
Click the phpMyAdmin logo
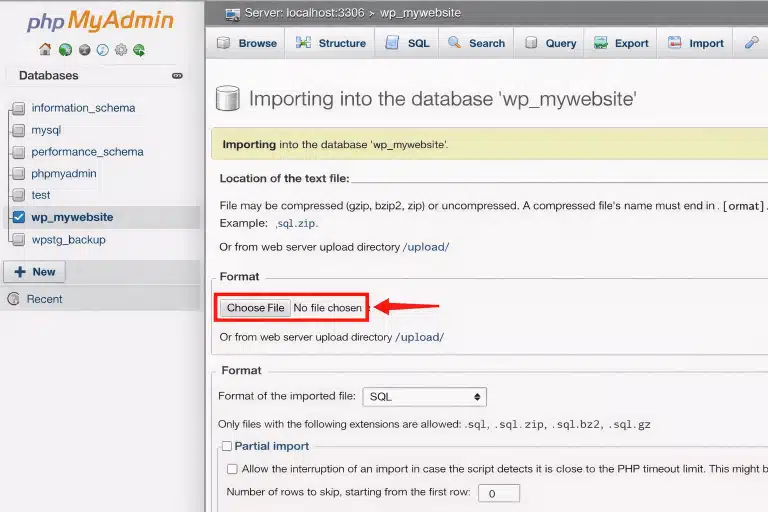[100, 21]
